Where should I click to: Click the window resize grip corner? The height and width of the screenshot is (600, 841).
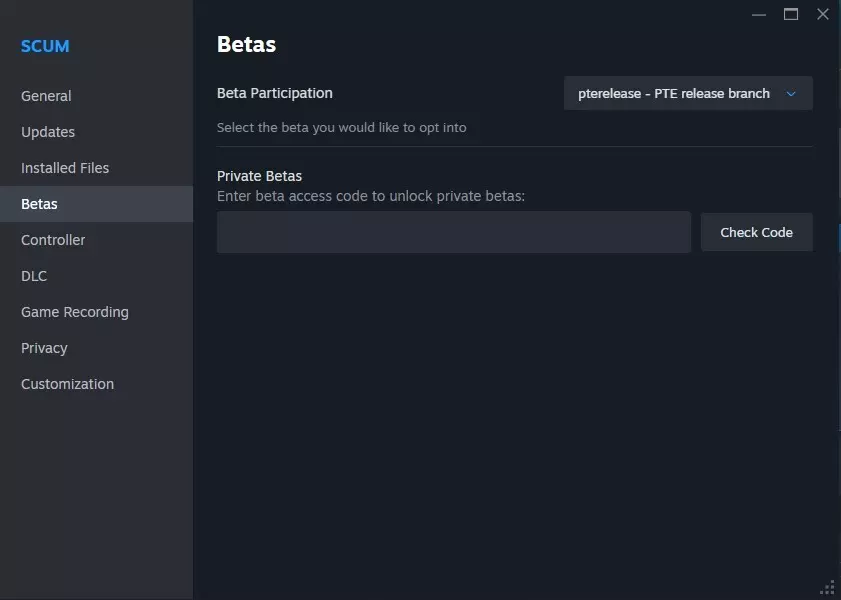(x=828, y=588)
